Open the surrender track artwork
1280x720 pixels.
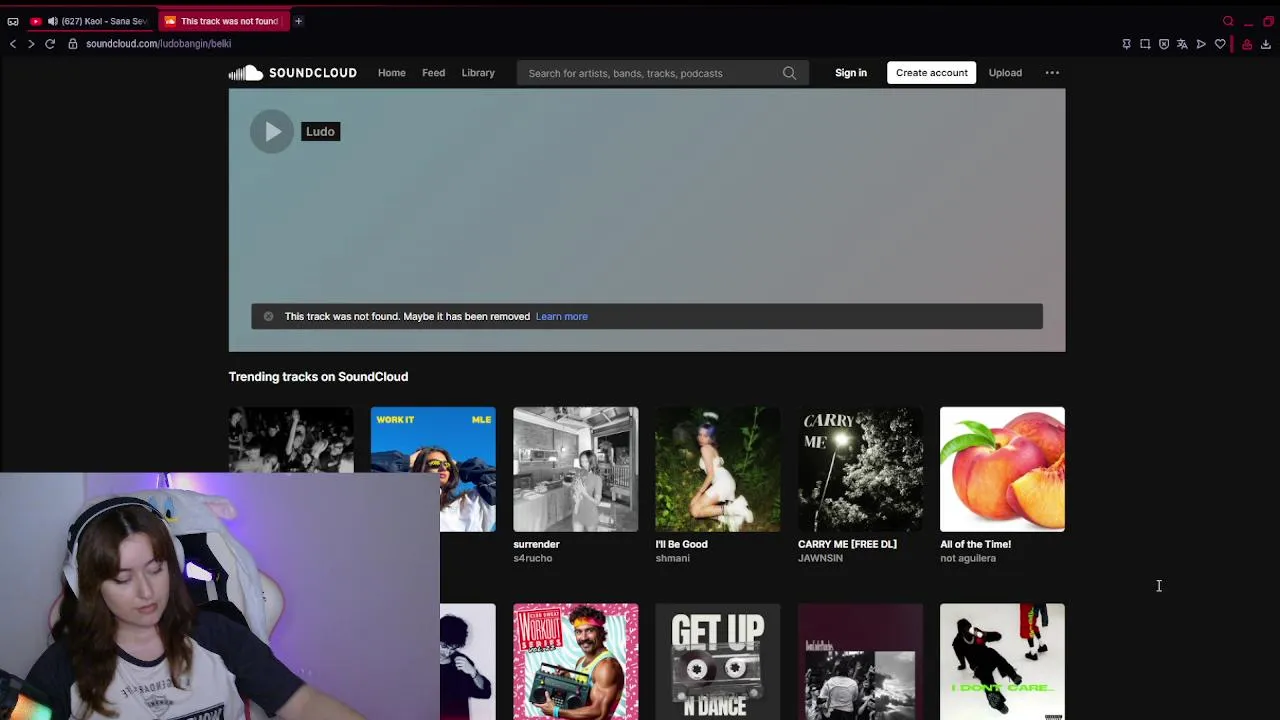pos(575,469)
